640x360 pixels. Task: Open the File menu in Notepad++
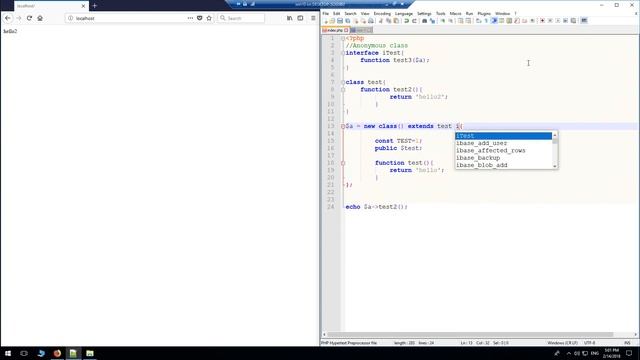click(325, 13)
